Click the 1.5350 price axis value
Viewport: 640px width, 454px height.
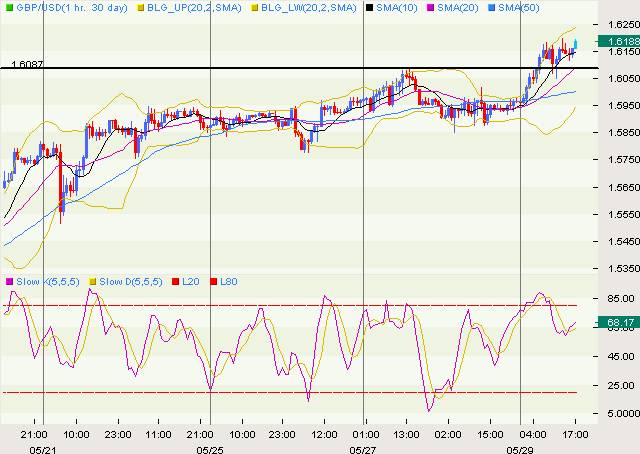coord(624,268)
